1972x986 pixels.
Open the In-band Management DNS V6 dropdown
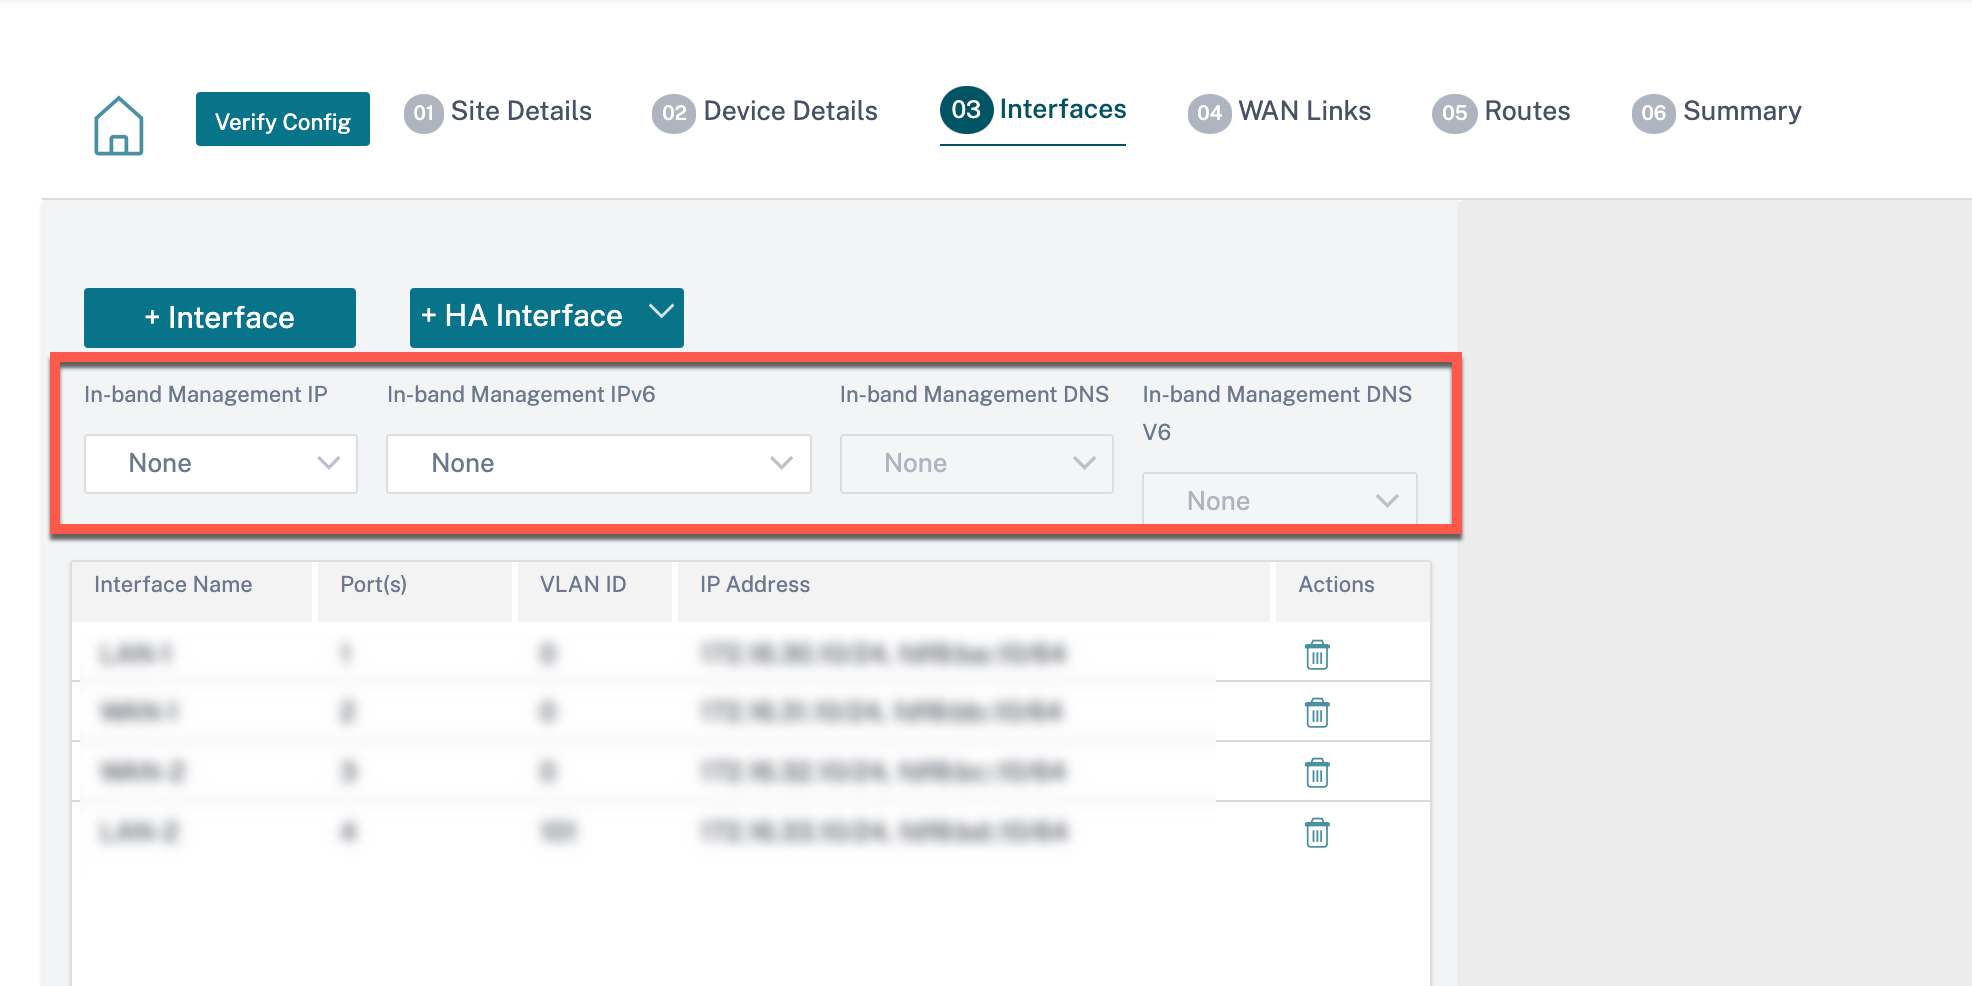[x=1280, y=499]
